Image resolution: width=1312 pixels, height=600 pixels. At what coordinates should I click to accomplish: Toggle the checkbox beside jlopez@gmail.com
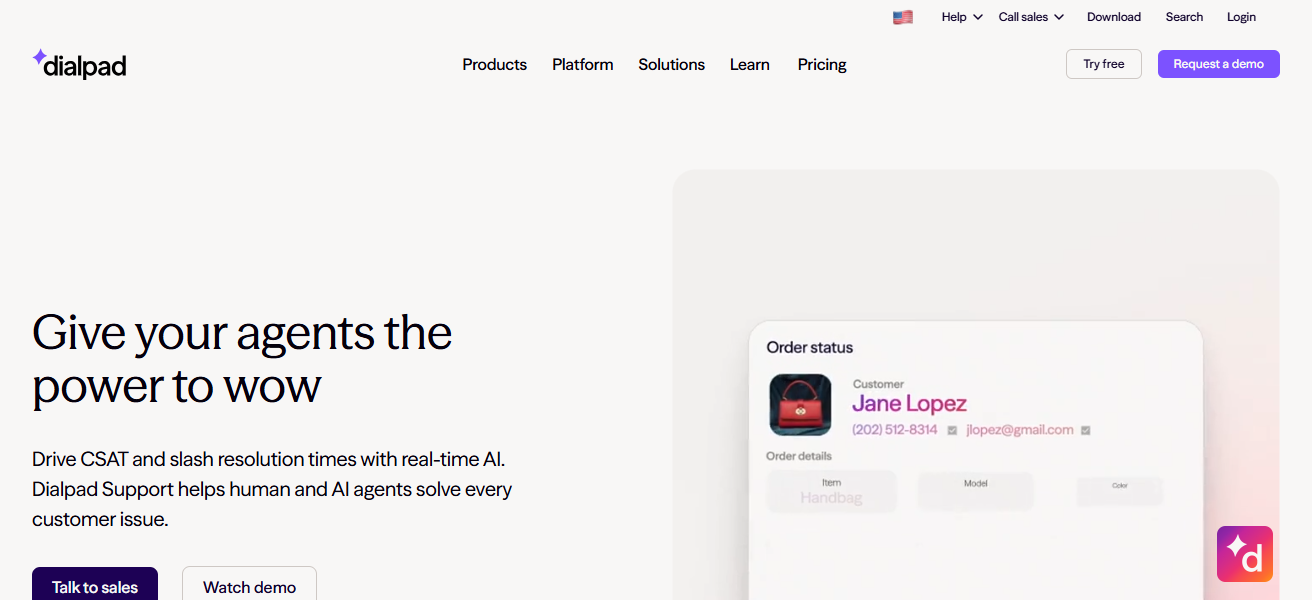(x=1086, y=431)
